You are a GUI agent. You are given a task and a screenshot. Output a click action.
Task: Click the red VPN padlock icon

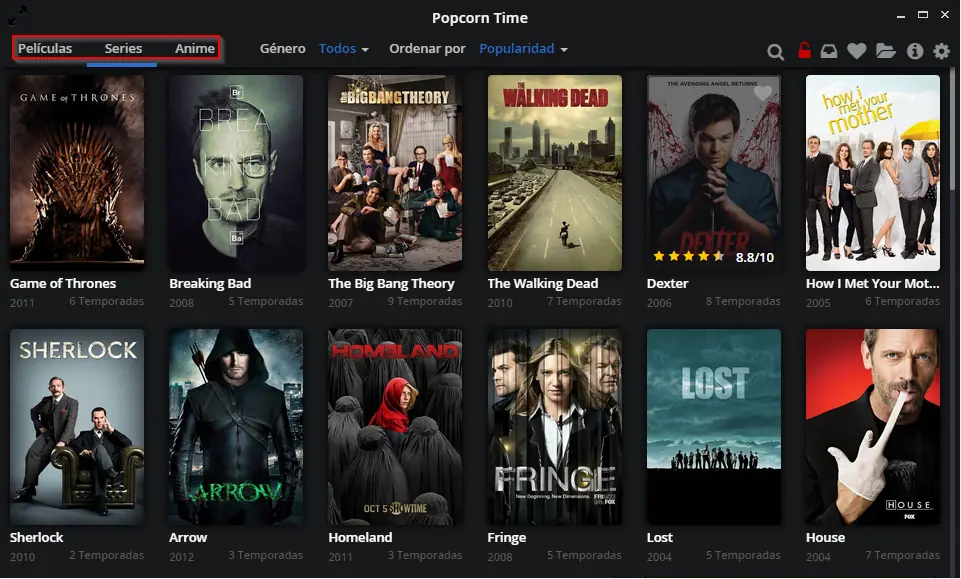(804, 50)
